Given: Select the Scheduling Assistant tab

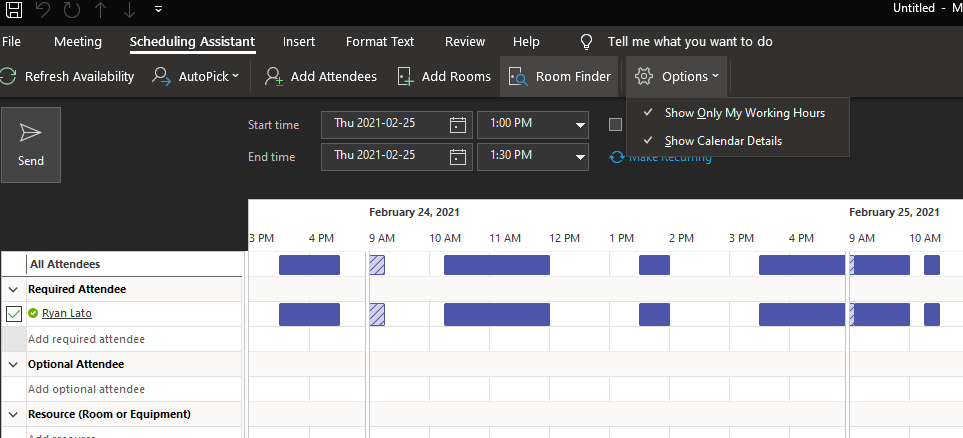Looking at the screenshot, I should [x=192, y=42].
